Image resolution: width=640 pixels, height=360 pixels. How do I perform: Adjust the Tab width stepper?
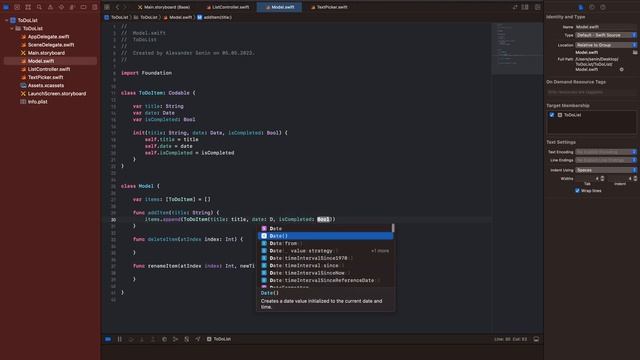(602, 178)
